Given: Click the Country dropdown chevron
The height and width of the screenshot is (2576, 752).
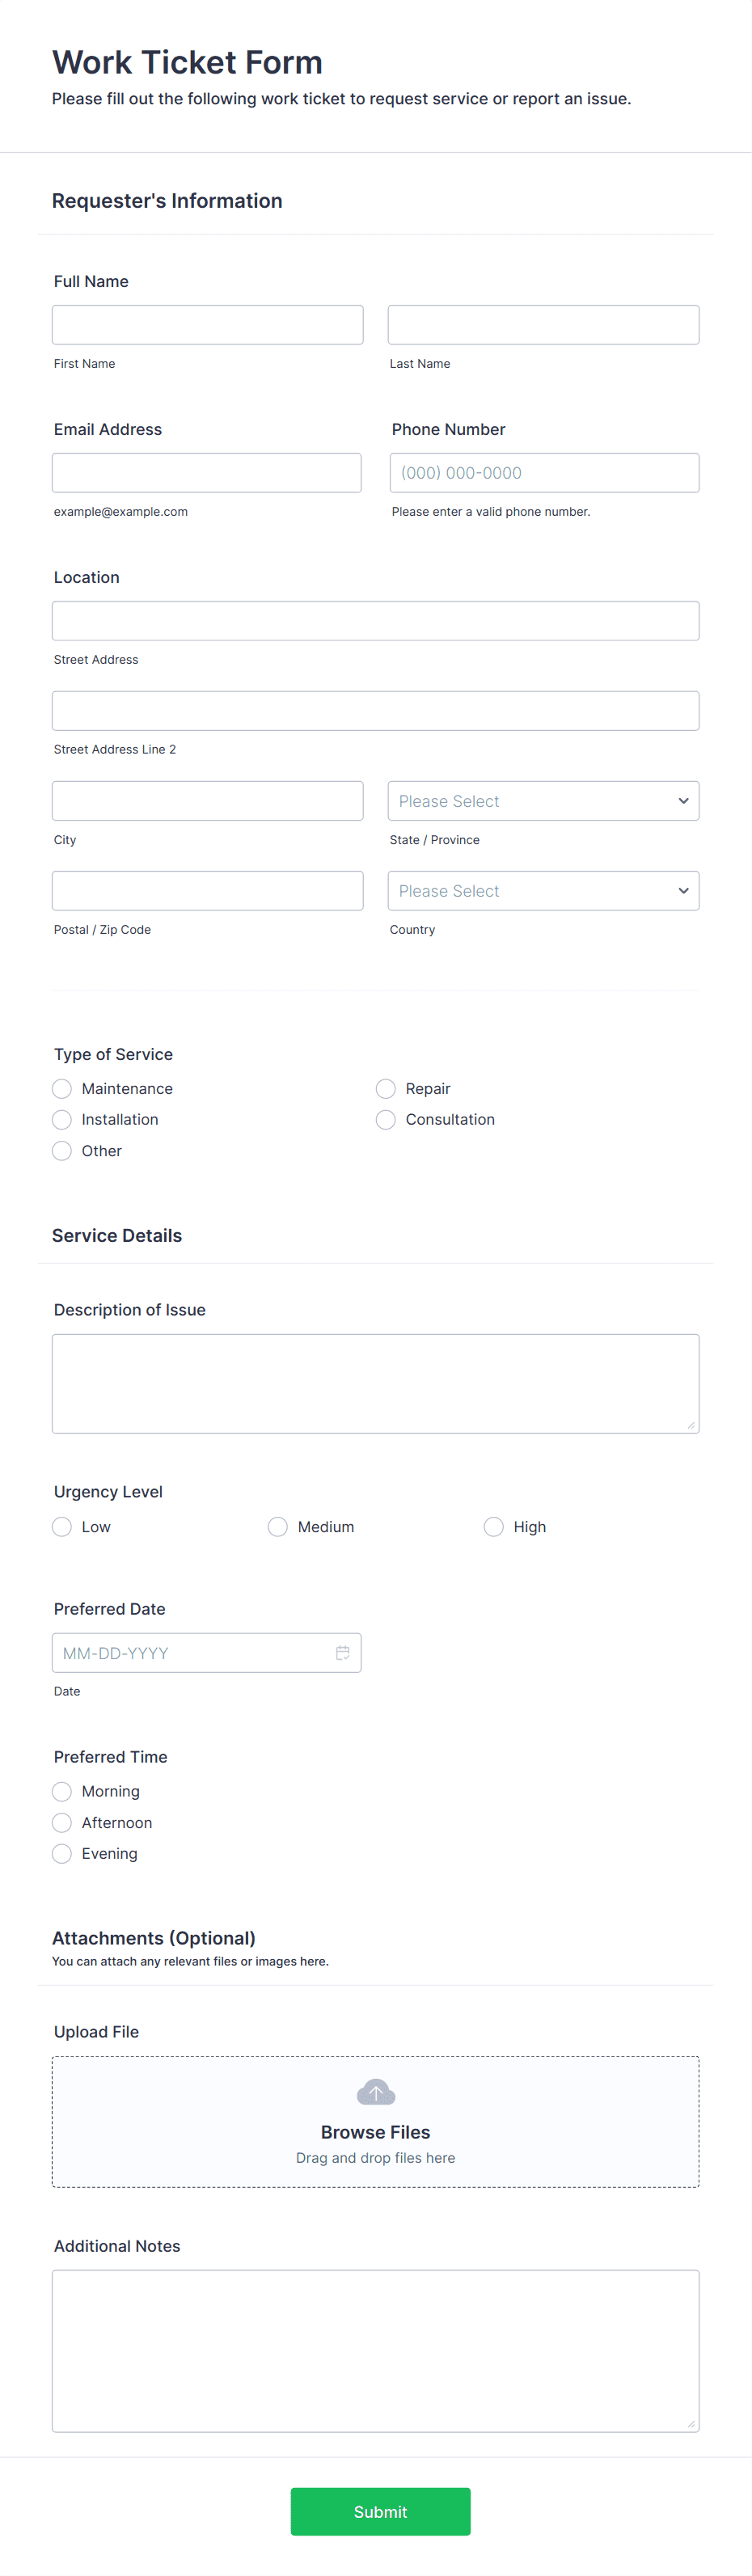Looking at the screenshot, I should (x=683, y=890).
